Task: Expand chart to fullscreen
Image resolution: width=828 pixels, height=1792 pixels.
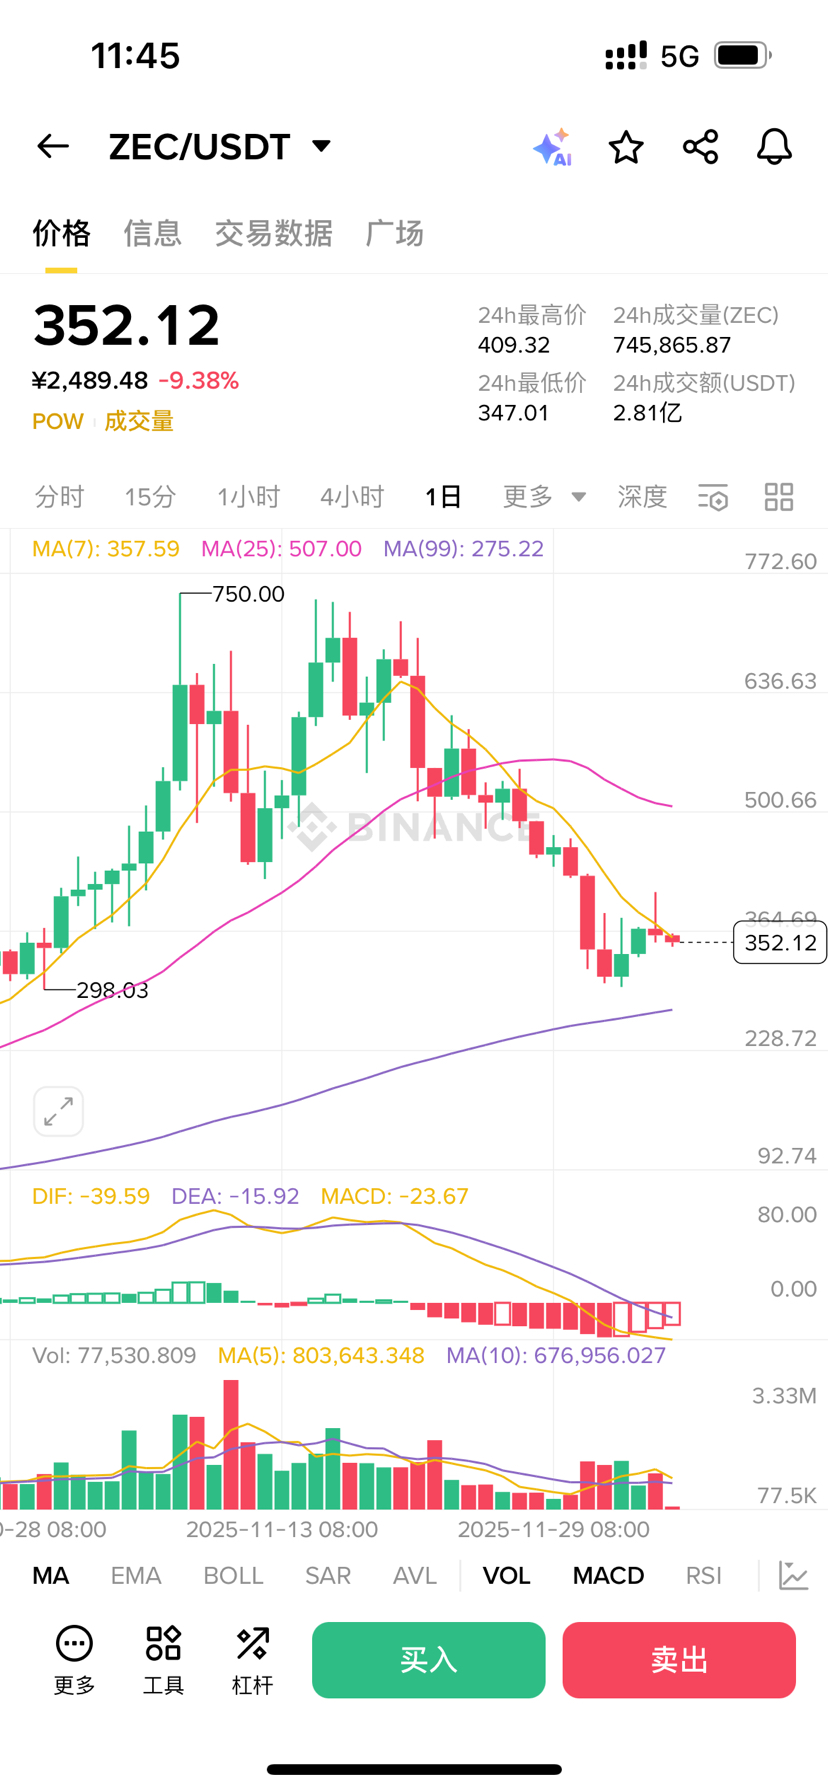Action: coord(58,1111)
